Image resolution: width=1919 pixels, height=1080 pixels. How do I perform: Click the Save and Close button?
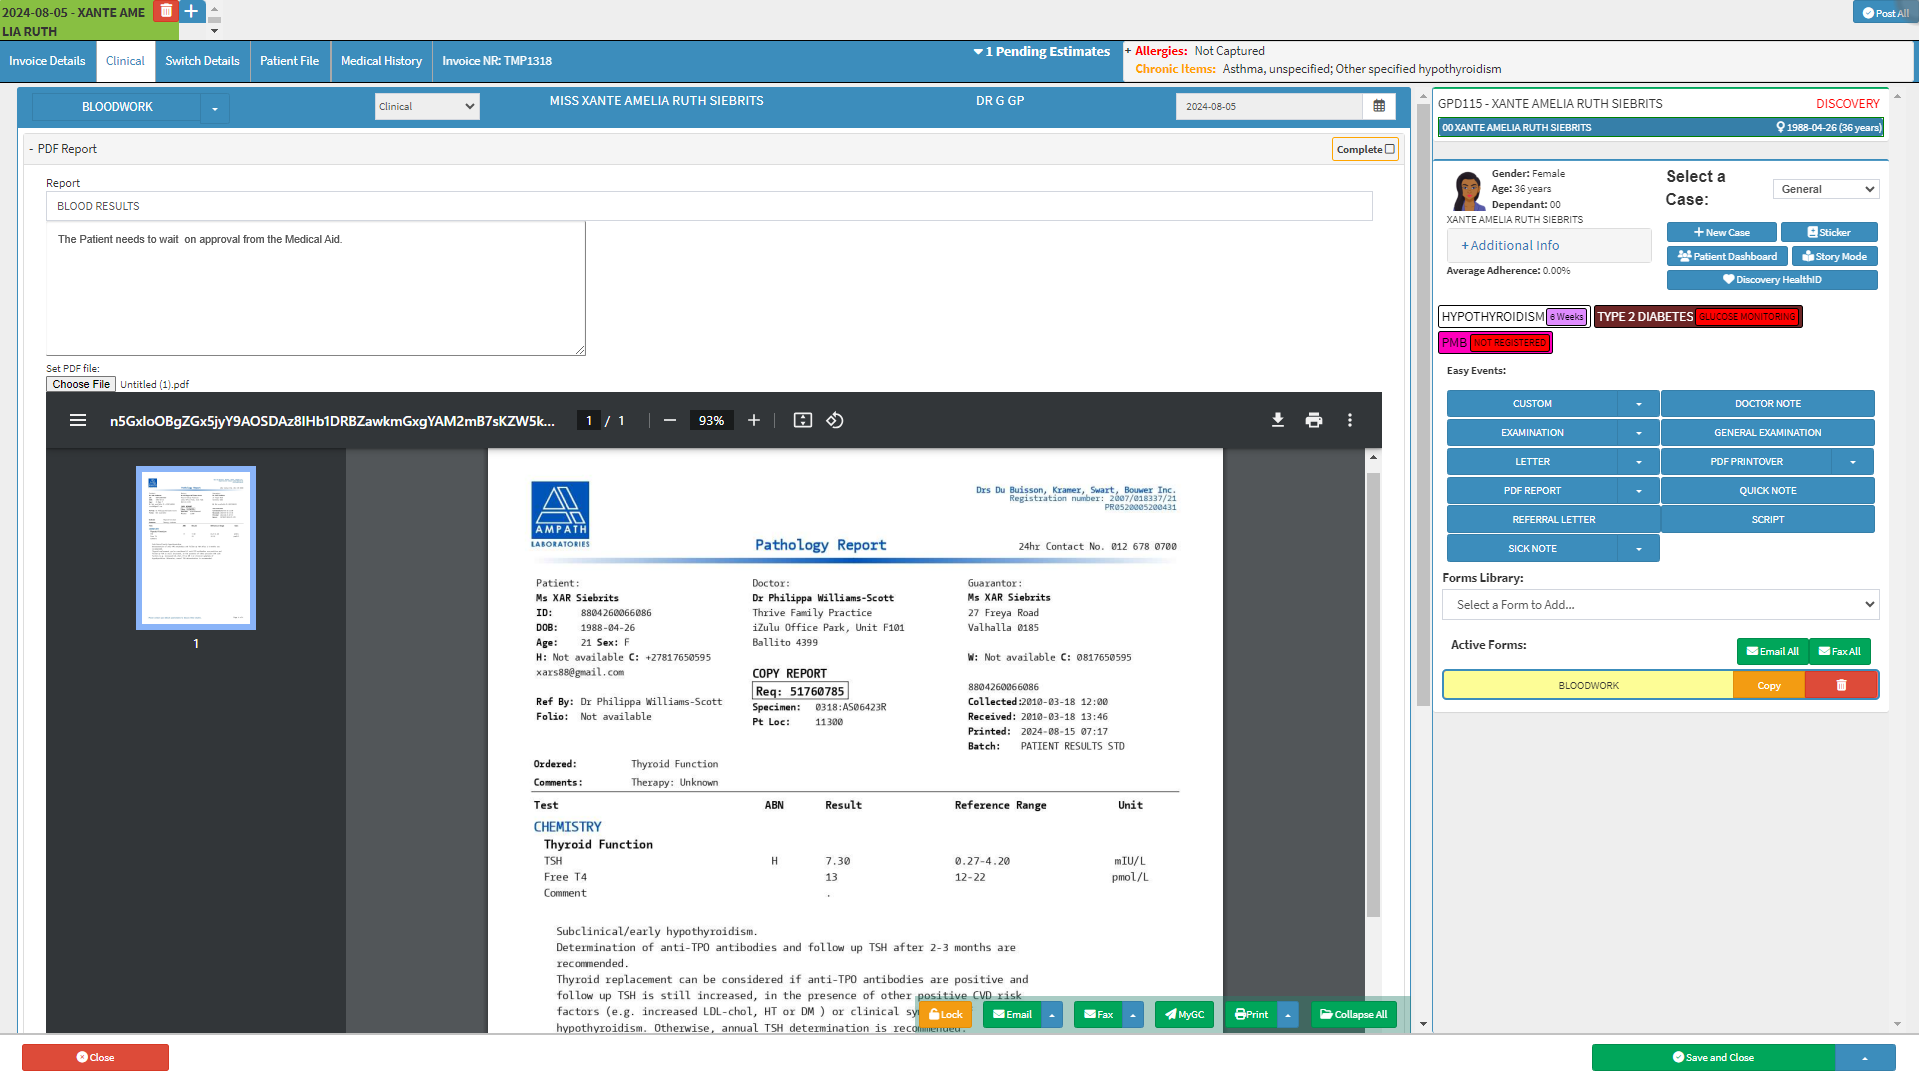click(x=1713, y=1058)
